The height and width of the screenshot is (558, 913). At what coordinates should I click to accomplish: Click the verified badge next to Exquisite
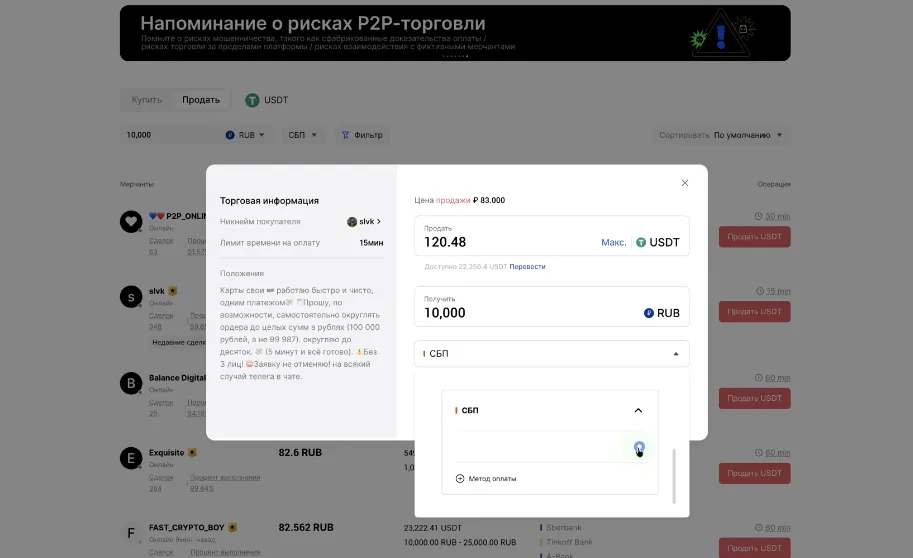click(192, 453)
